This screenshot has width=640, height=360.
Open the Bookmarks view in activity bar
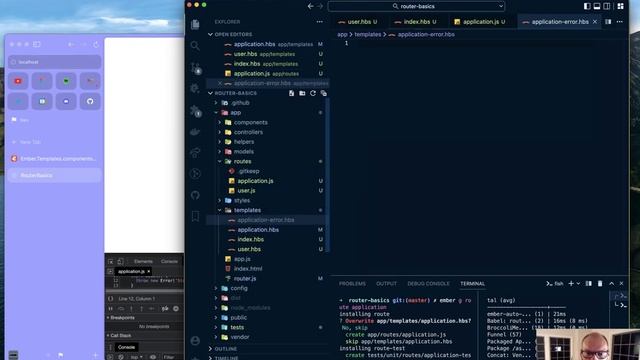[195, 216]
